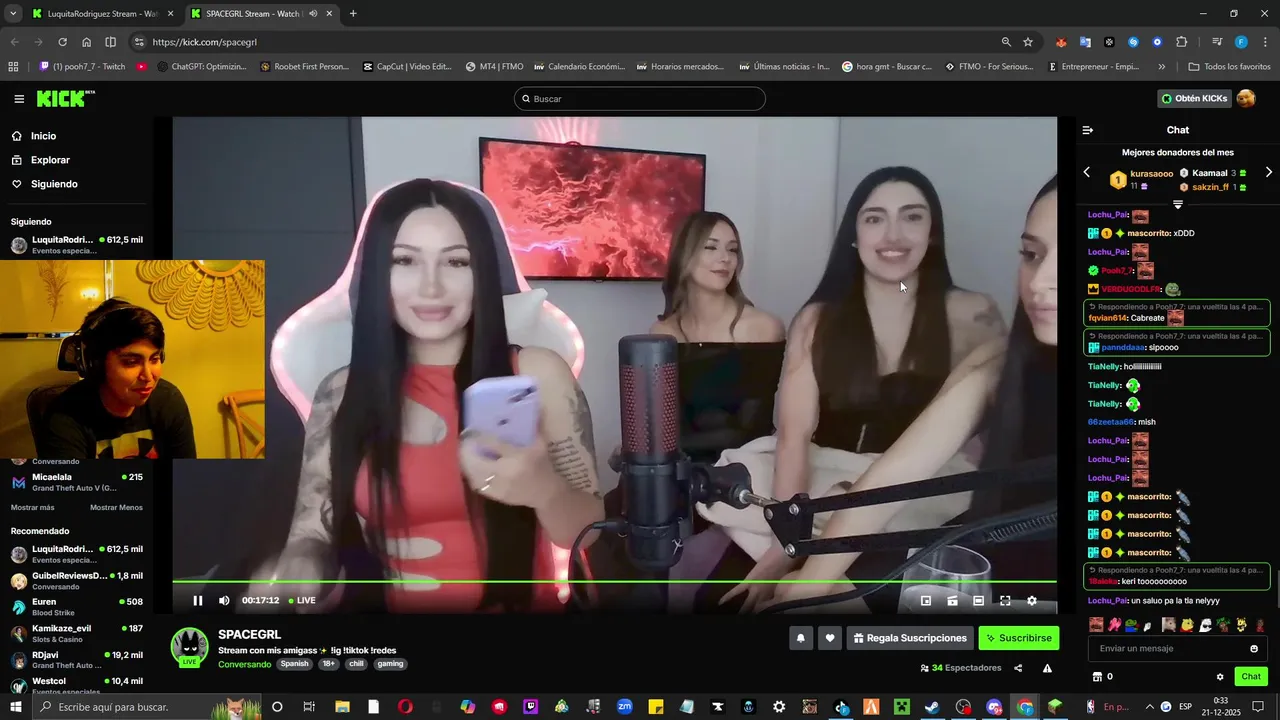
Task: Select SPACEGRL Stream browser tab
Action: click(x=262, y=14)
